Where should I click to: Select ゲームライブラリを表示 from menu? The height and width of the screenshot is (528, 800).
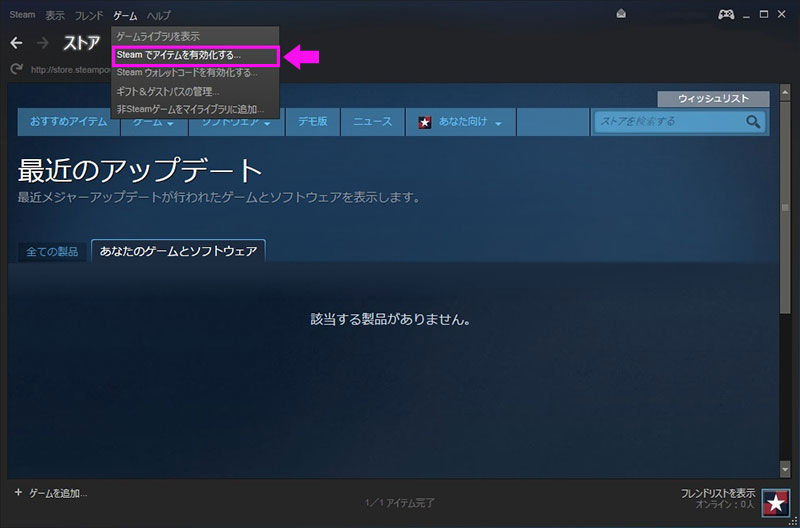tap(158, 37)
